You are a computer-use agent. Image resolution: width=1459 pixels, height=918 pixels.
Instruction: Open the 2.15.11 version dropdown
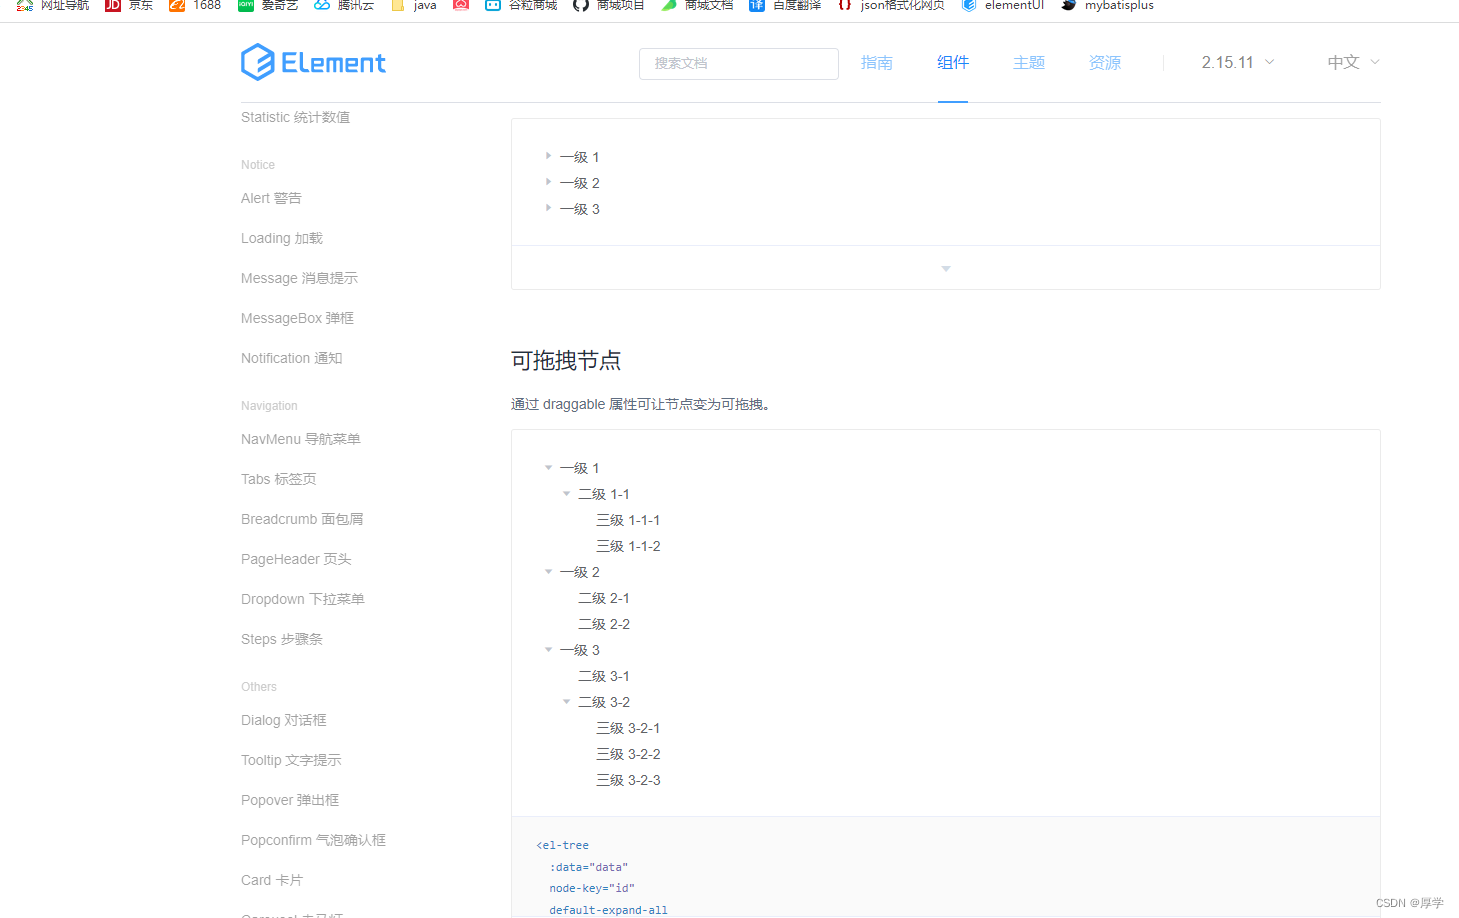point(1238,62)
